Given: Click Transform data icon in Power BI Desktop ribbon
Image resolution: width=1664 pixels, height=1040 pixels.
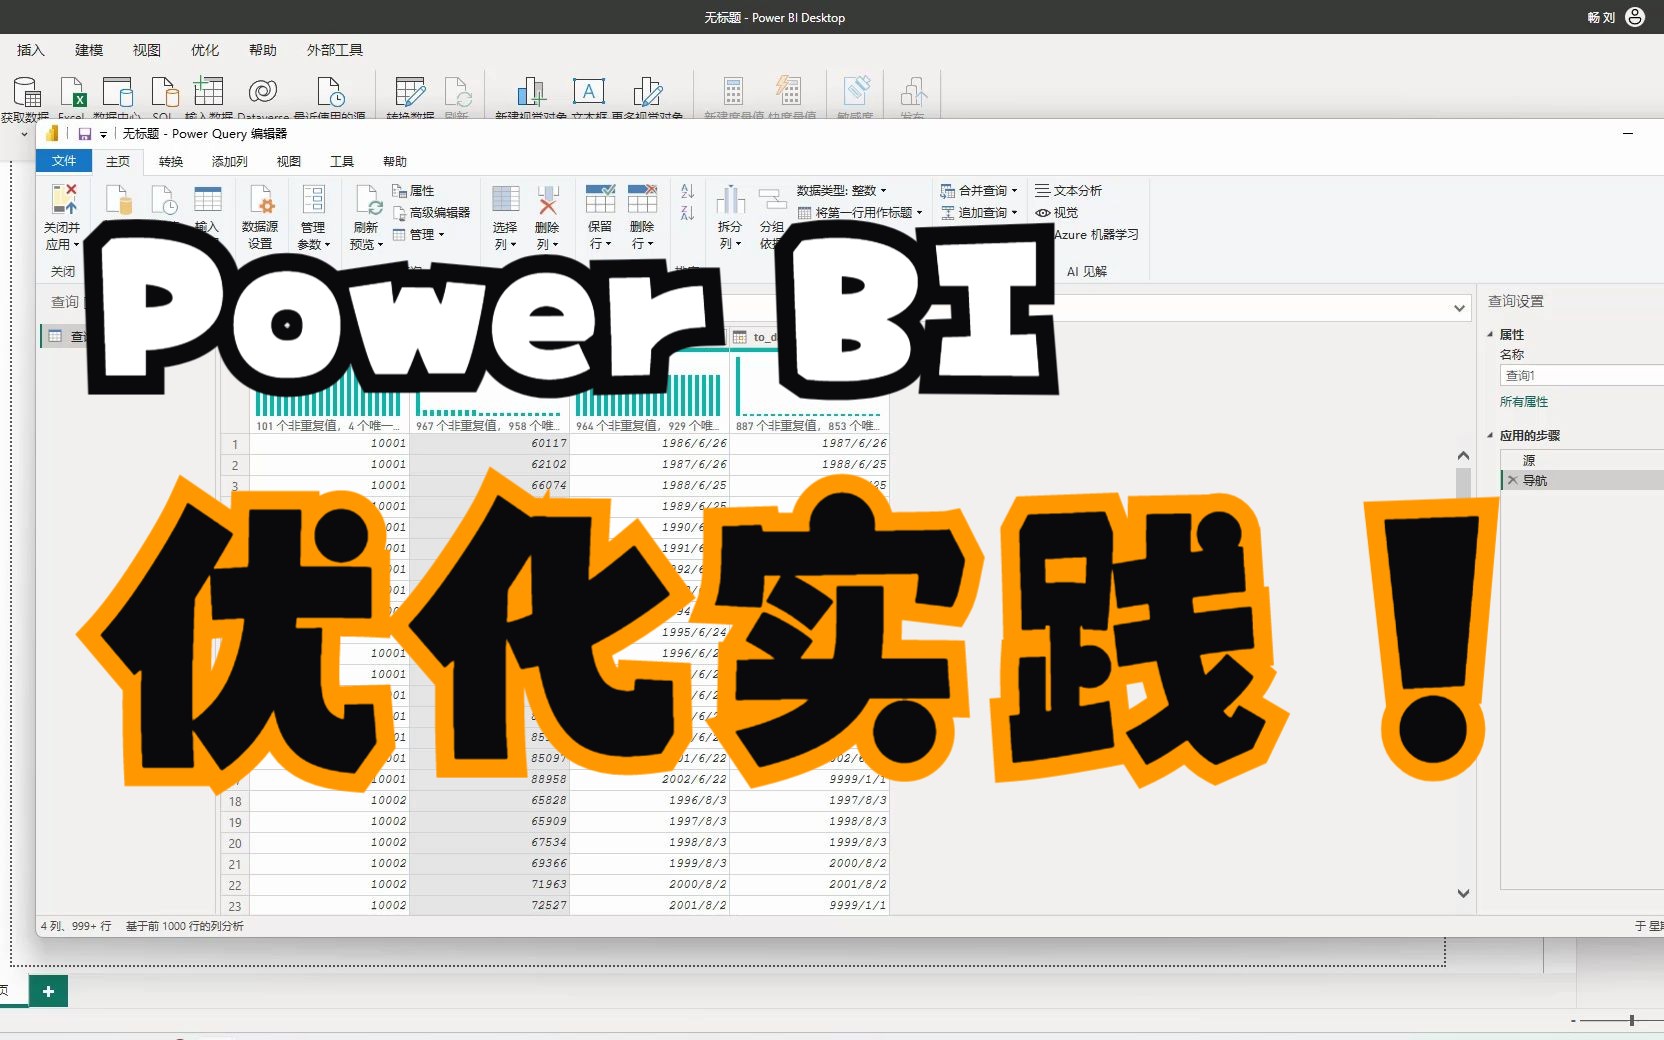Looking at the screenshot, I should point(410,92).
